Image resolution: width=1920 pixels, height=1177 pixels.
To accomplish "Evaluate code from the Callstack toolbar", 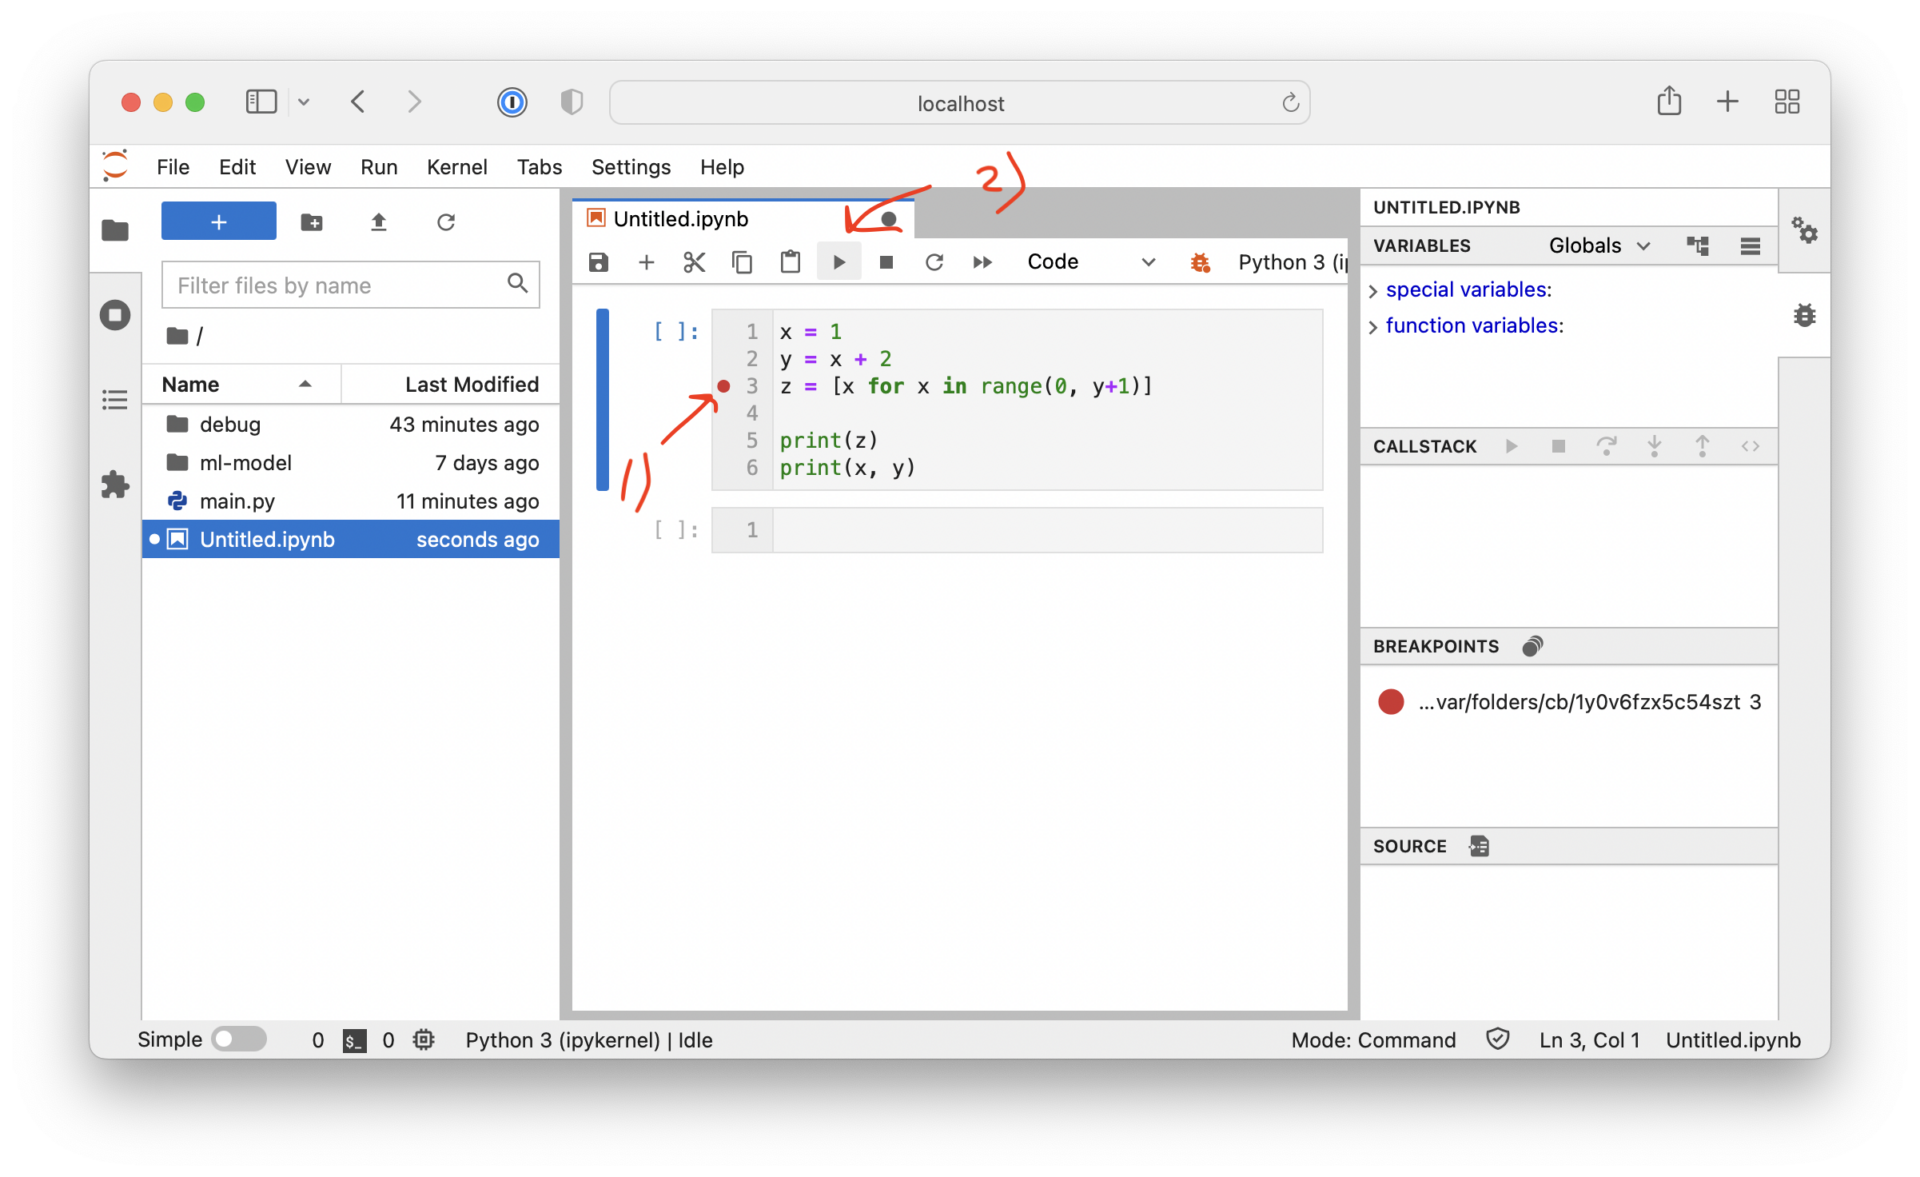I will 1751,447.
